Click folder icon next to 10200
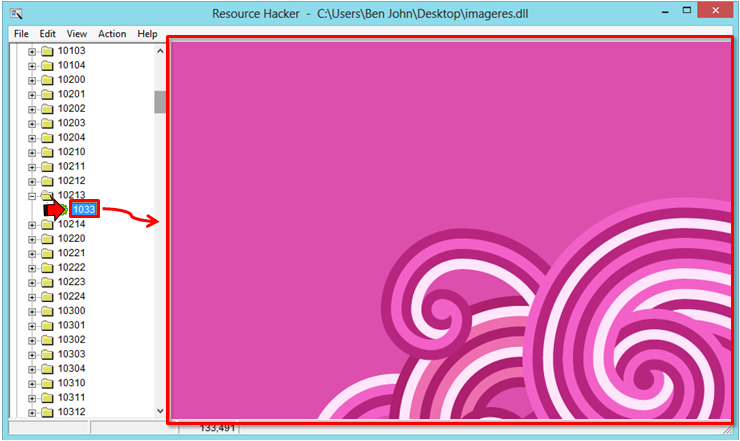The height and width of the screenshot is (441, 740). point(46,80)
